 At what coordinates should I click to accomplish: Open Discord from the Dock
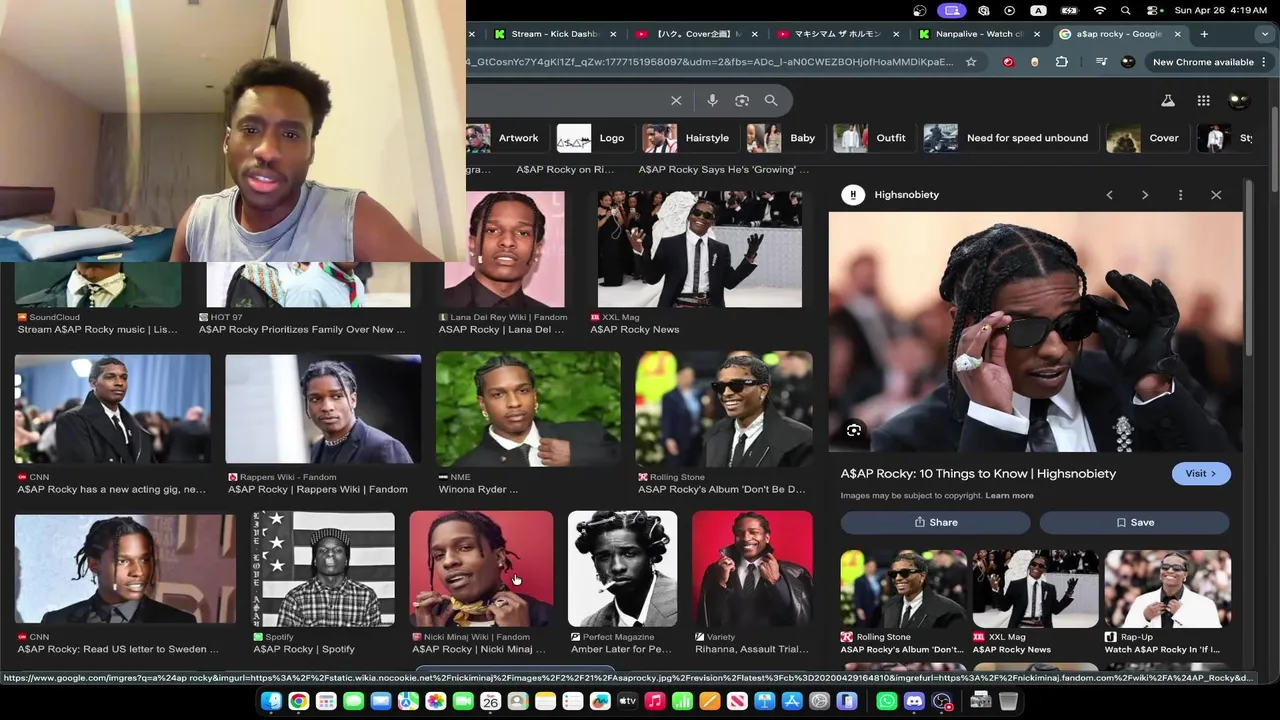[914, 701]
